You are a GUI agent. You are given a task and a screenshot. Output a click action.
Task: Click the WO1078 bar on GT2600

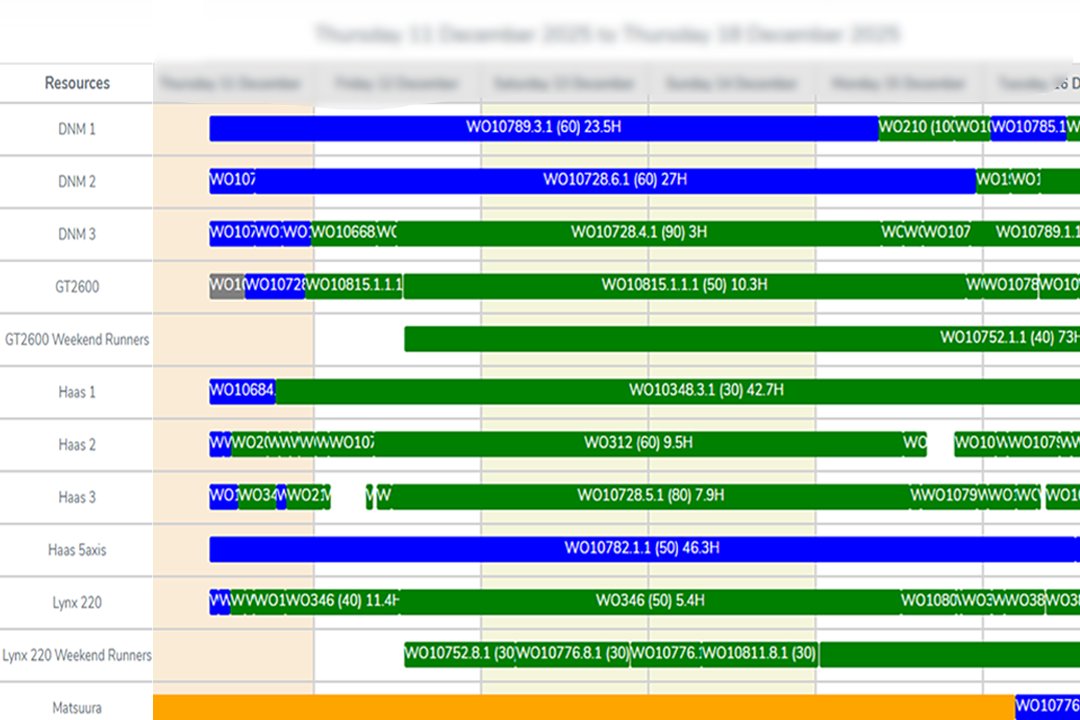pos(1009,286)
